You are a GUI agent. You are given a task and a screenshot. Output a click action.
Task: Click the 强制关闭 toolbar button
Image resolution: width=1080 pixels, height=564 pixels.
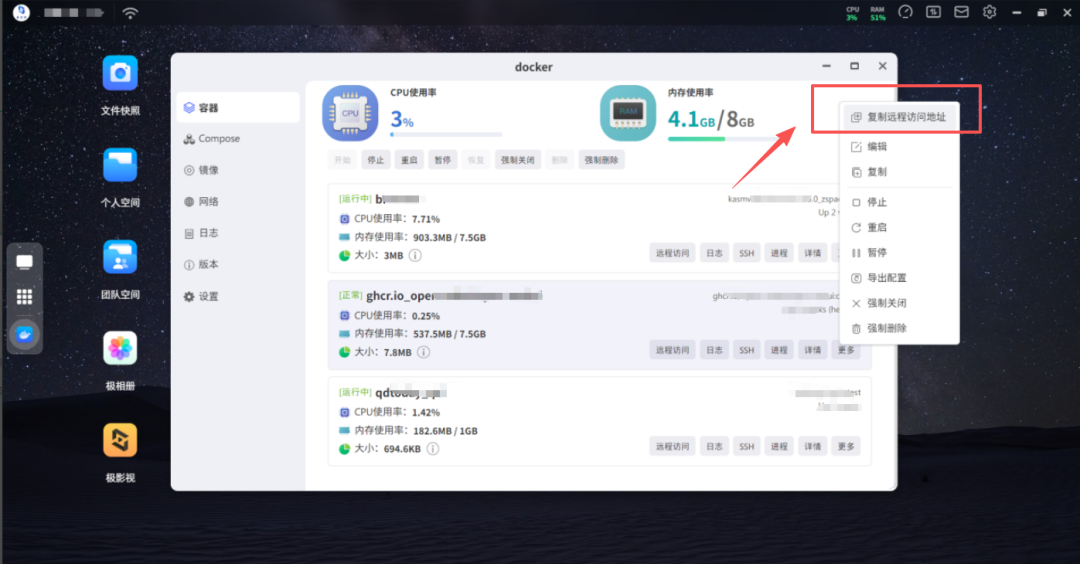[517, 160]
